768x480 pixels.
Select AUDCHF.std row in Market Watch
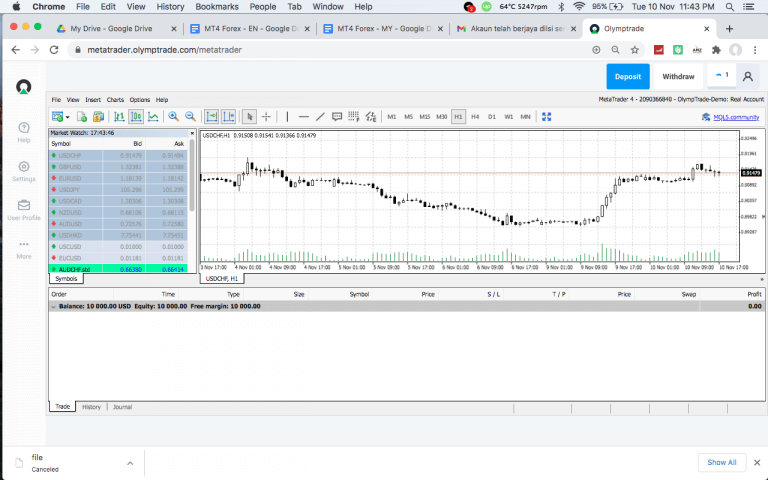[118, 269]
